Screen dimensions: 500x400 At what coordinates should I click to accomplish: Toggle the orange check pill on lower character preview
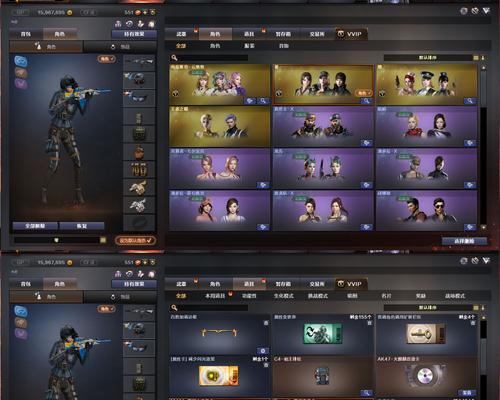(107, 309)
